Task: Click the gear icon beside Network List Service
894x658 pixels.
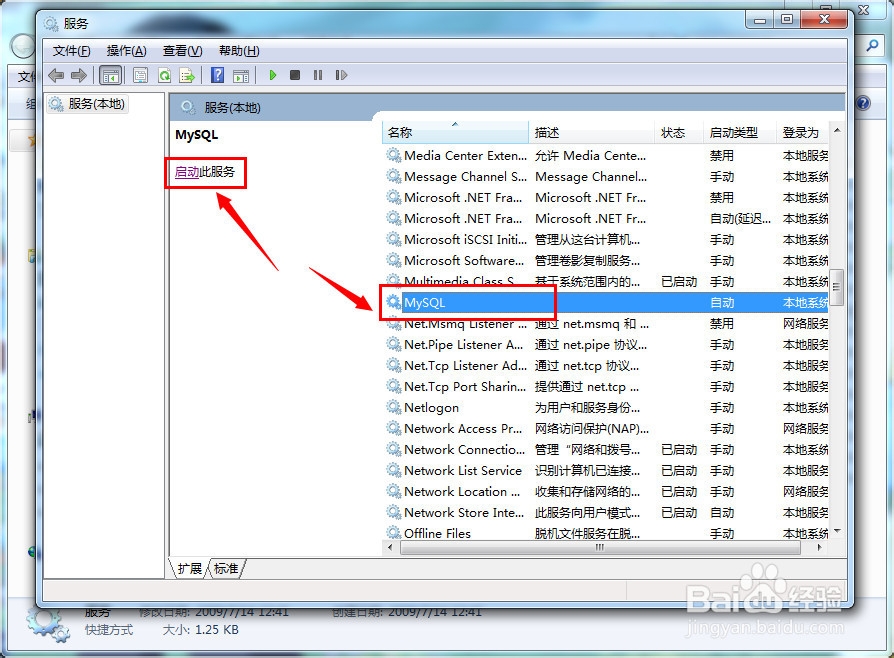Action: tap(393, 470)
